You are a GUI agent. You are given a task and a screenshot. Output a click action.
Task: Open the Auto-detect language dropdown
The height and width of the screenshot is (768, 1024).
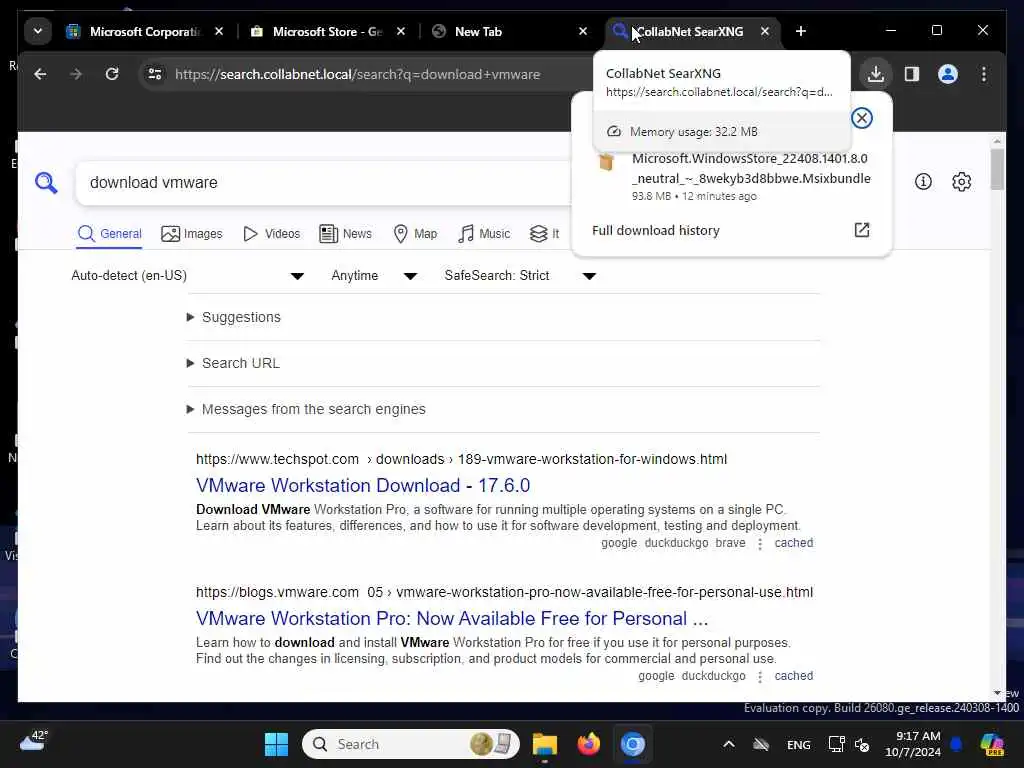click(187, 276)
